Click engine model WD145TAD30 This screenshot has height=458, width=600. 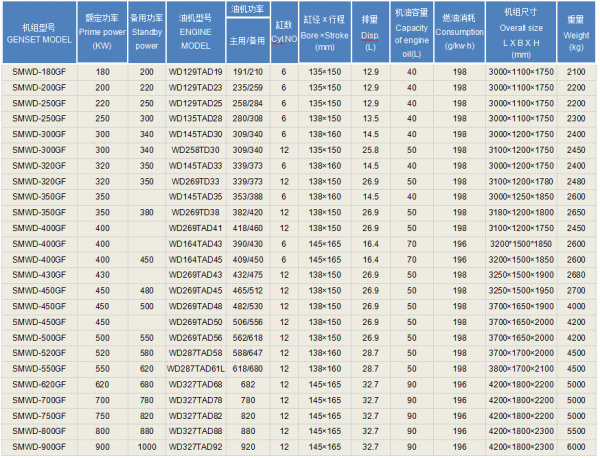(x=196, y=134)
